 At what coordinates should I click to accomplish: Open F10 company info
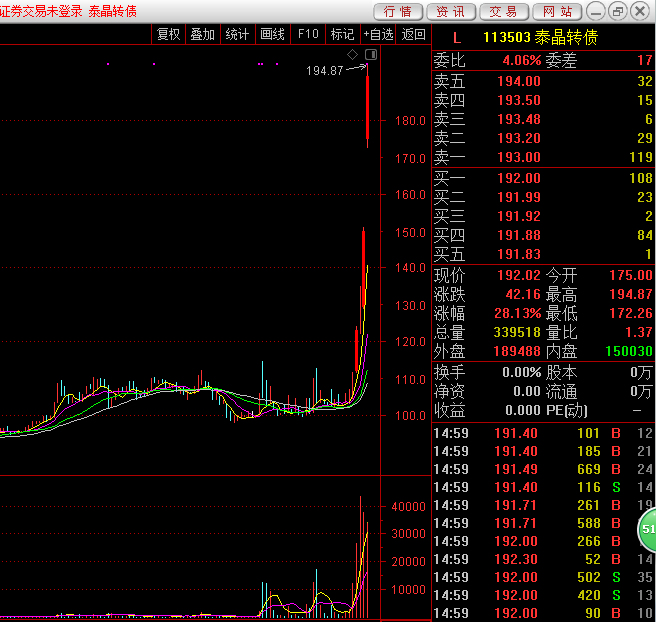(308, 34)
